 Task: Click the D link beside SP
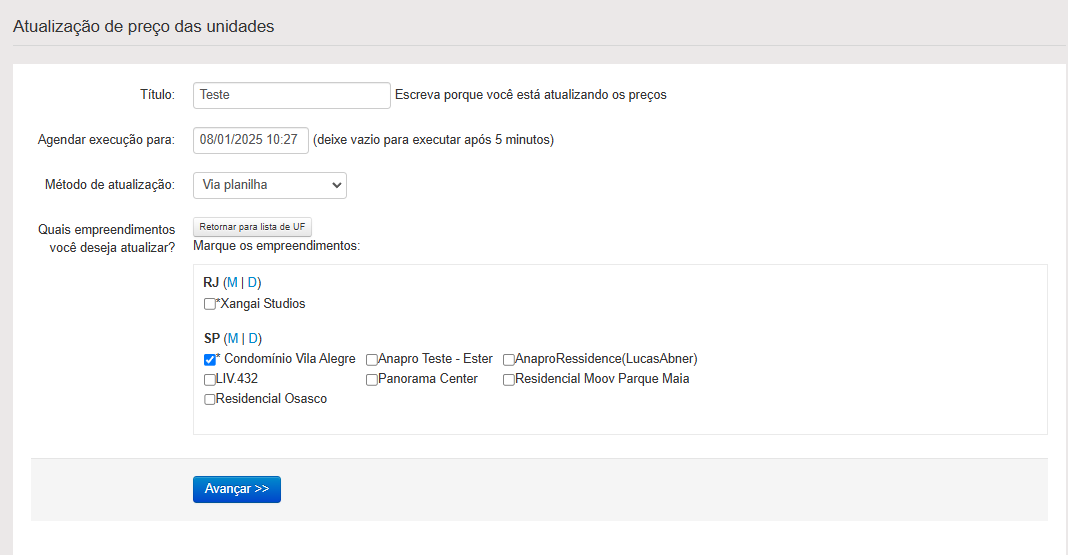pyautogui.click(x=253, y=339)
